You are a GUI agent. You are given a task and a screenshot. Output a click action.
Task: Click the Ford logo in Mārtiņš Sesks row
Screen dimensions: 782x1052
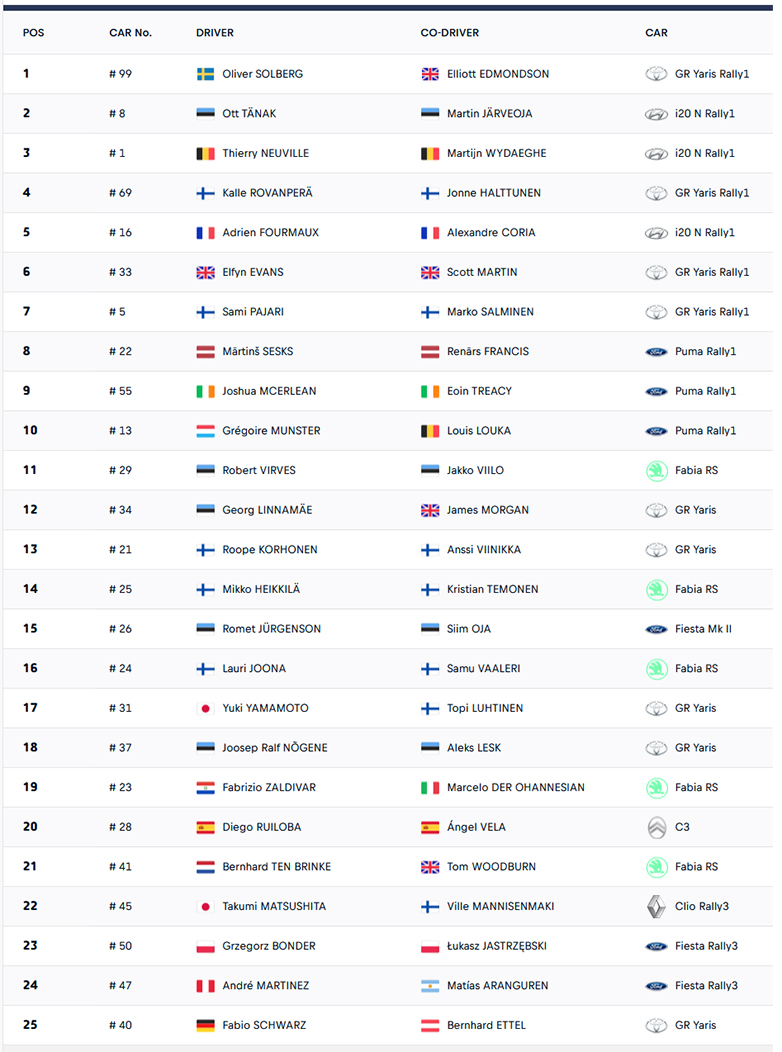point(656,352)
